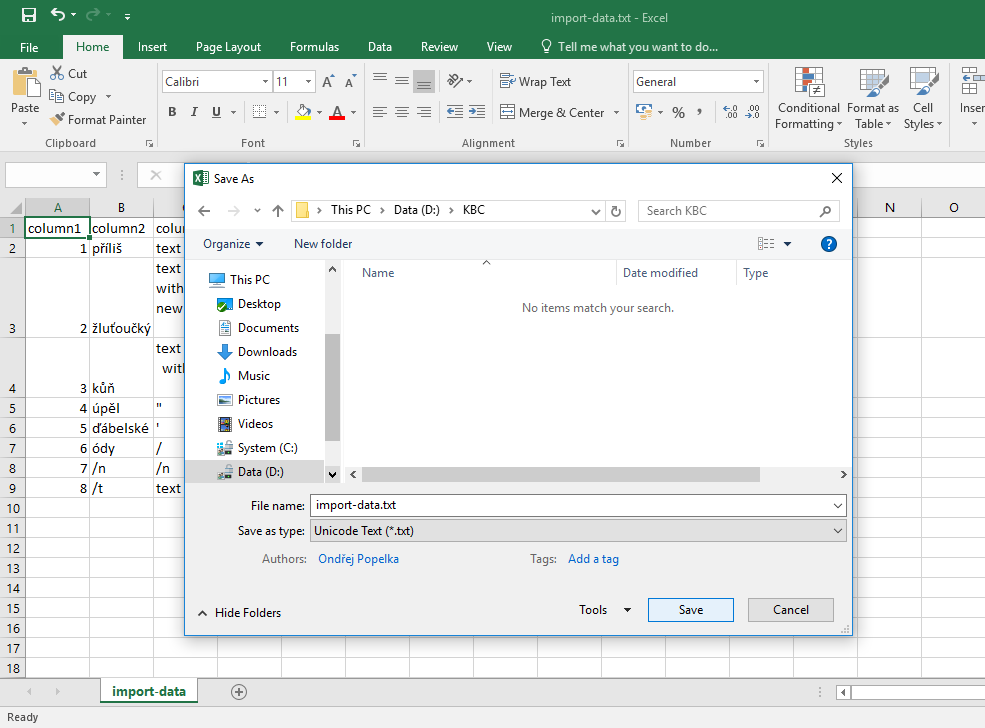Screen dimensions: 985x728
Task: Increase font size with large A icon
Action: point(327,82)
